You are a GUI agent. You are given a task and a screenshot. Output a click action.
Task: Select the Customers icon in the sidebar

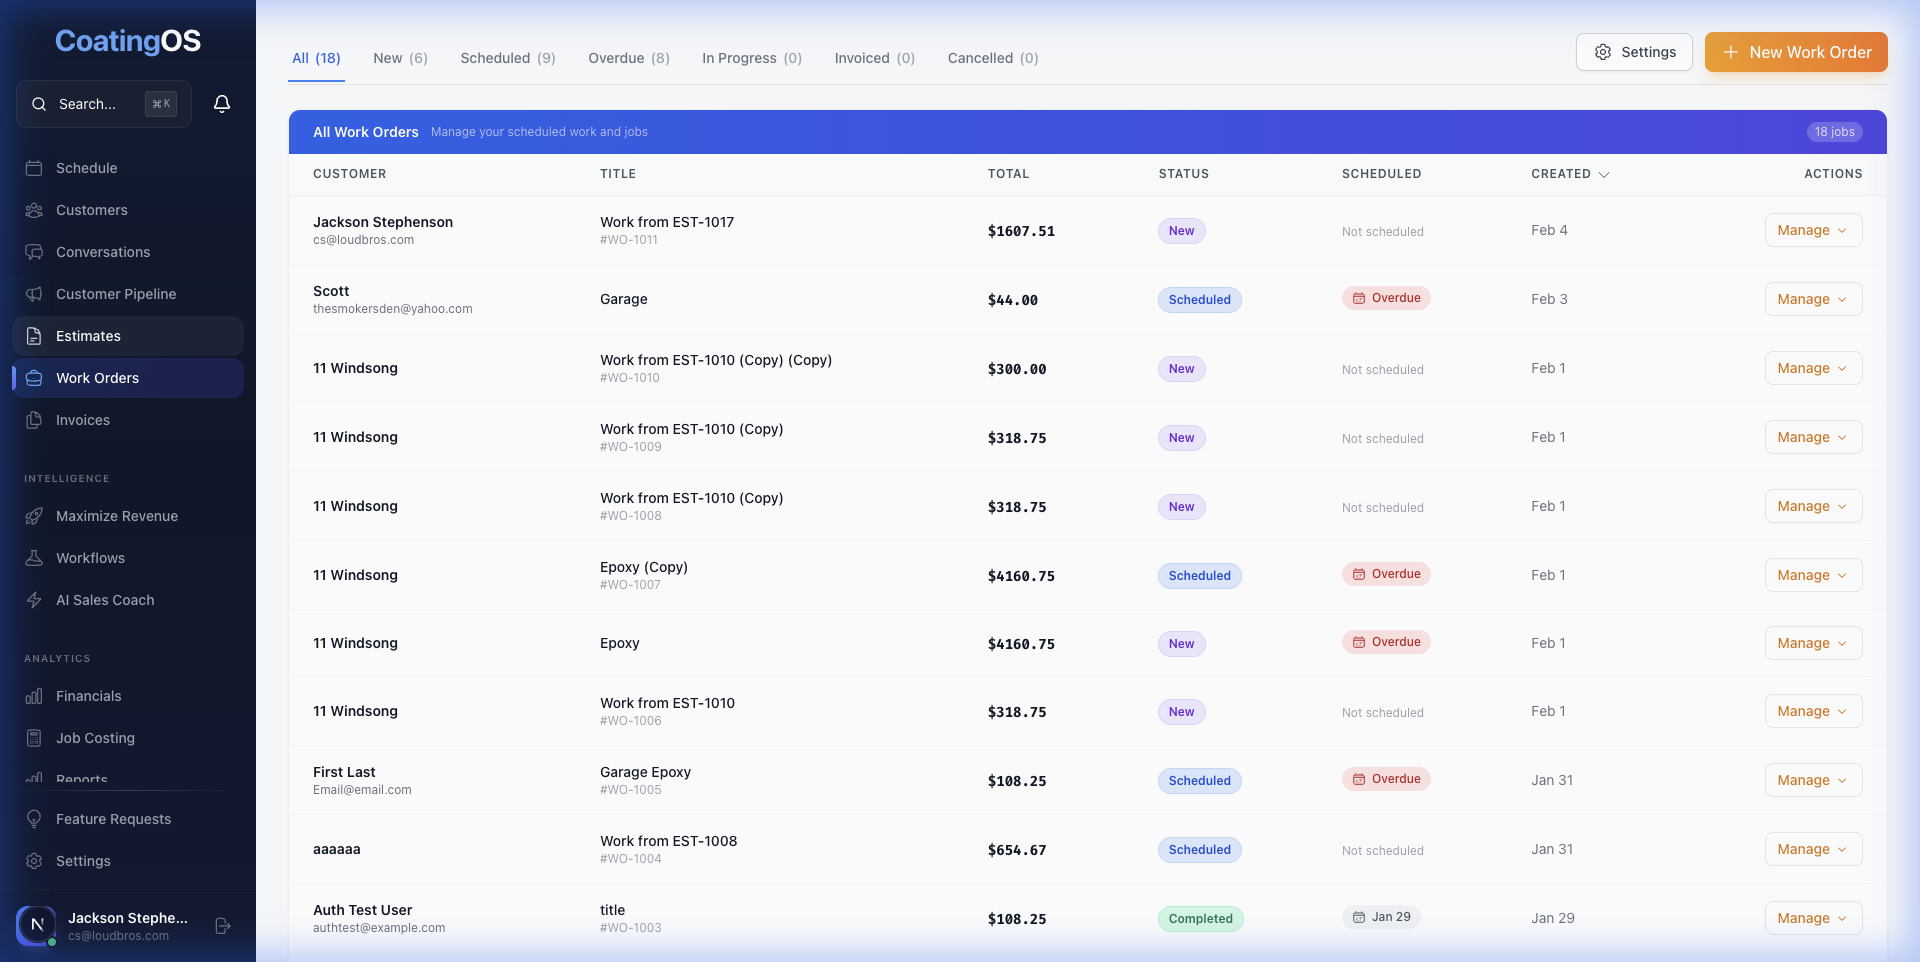pos(34,210)
